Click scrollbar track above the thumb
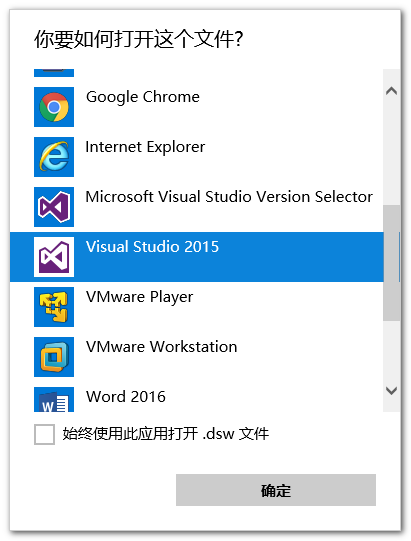Screen dimensions: 411x541 point(392,153)
